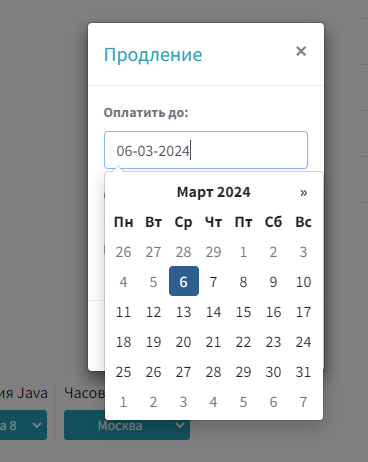Choose March 11 in the calendar
368x462 pixels.
point(123,312)
